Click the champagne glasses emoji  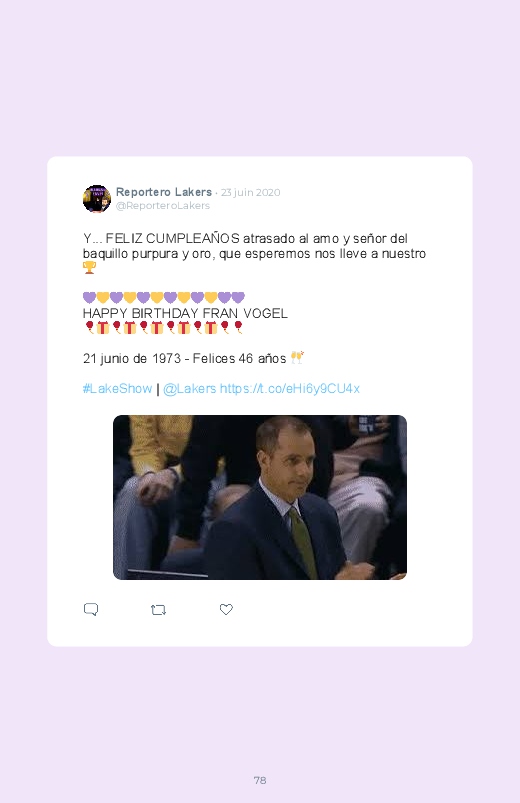point(297,357)
